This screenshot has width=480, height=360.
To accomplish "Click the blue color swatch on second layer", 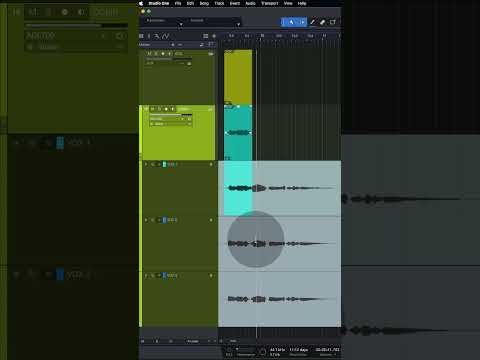I will 164,220.
